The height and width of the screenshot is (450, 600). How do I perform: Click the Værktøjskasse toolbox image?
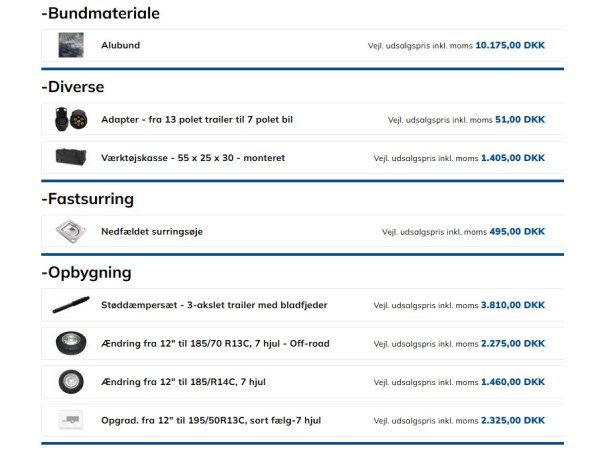71,158
